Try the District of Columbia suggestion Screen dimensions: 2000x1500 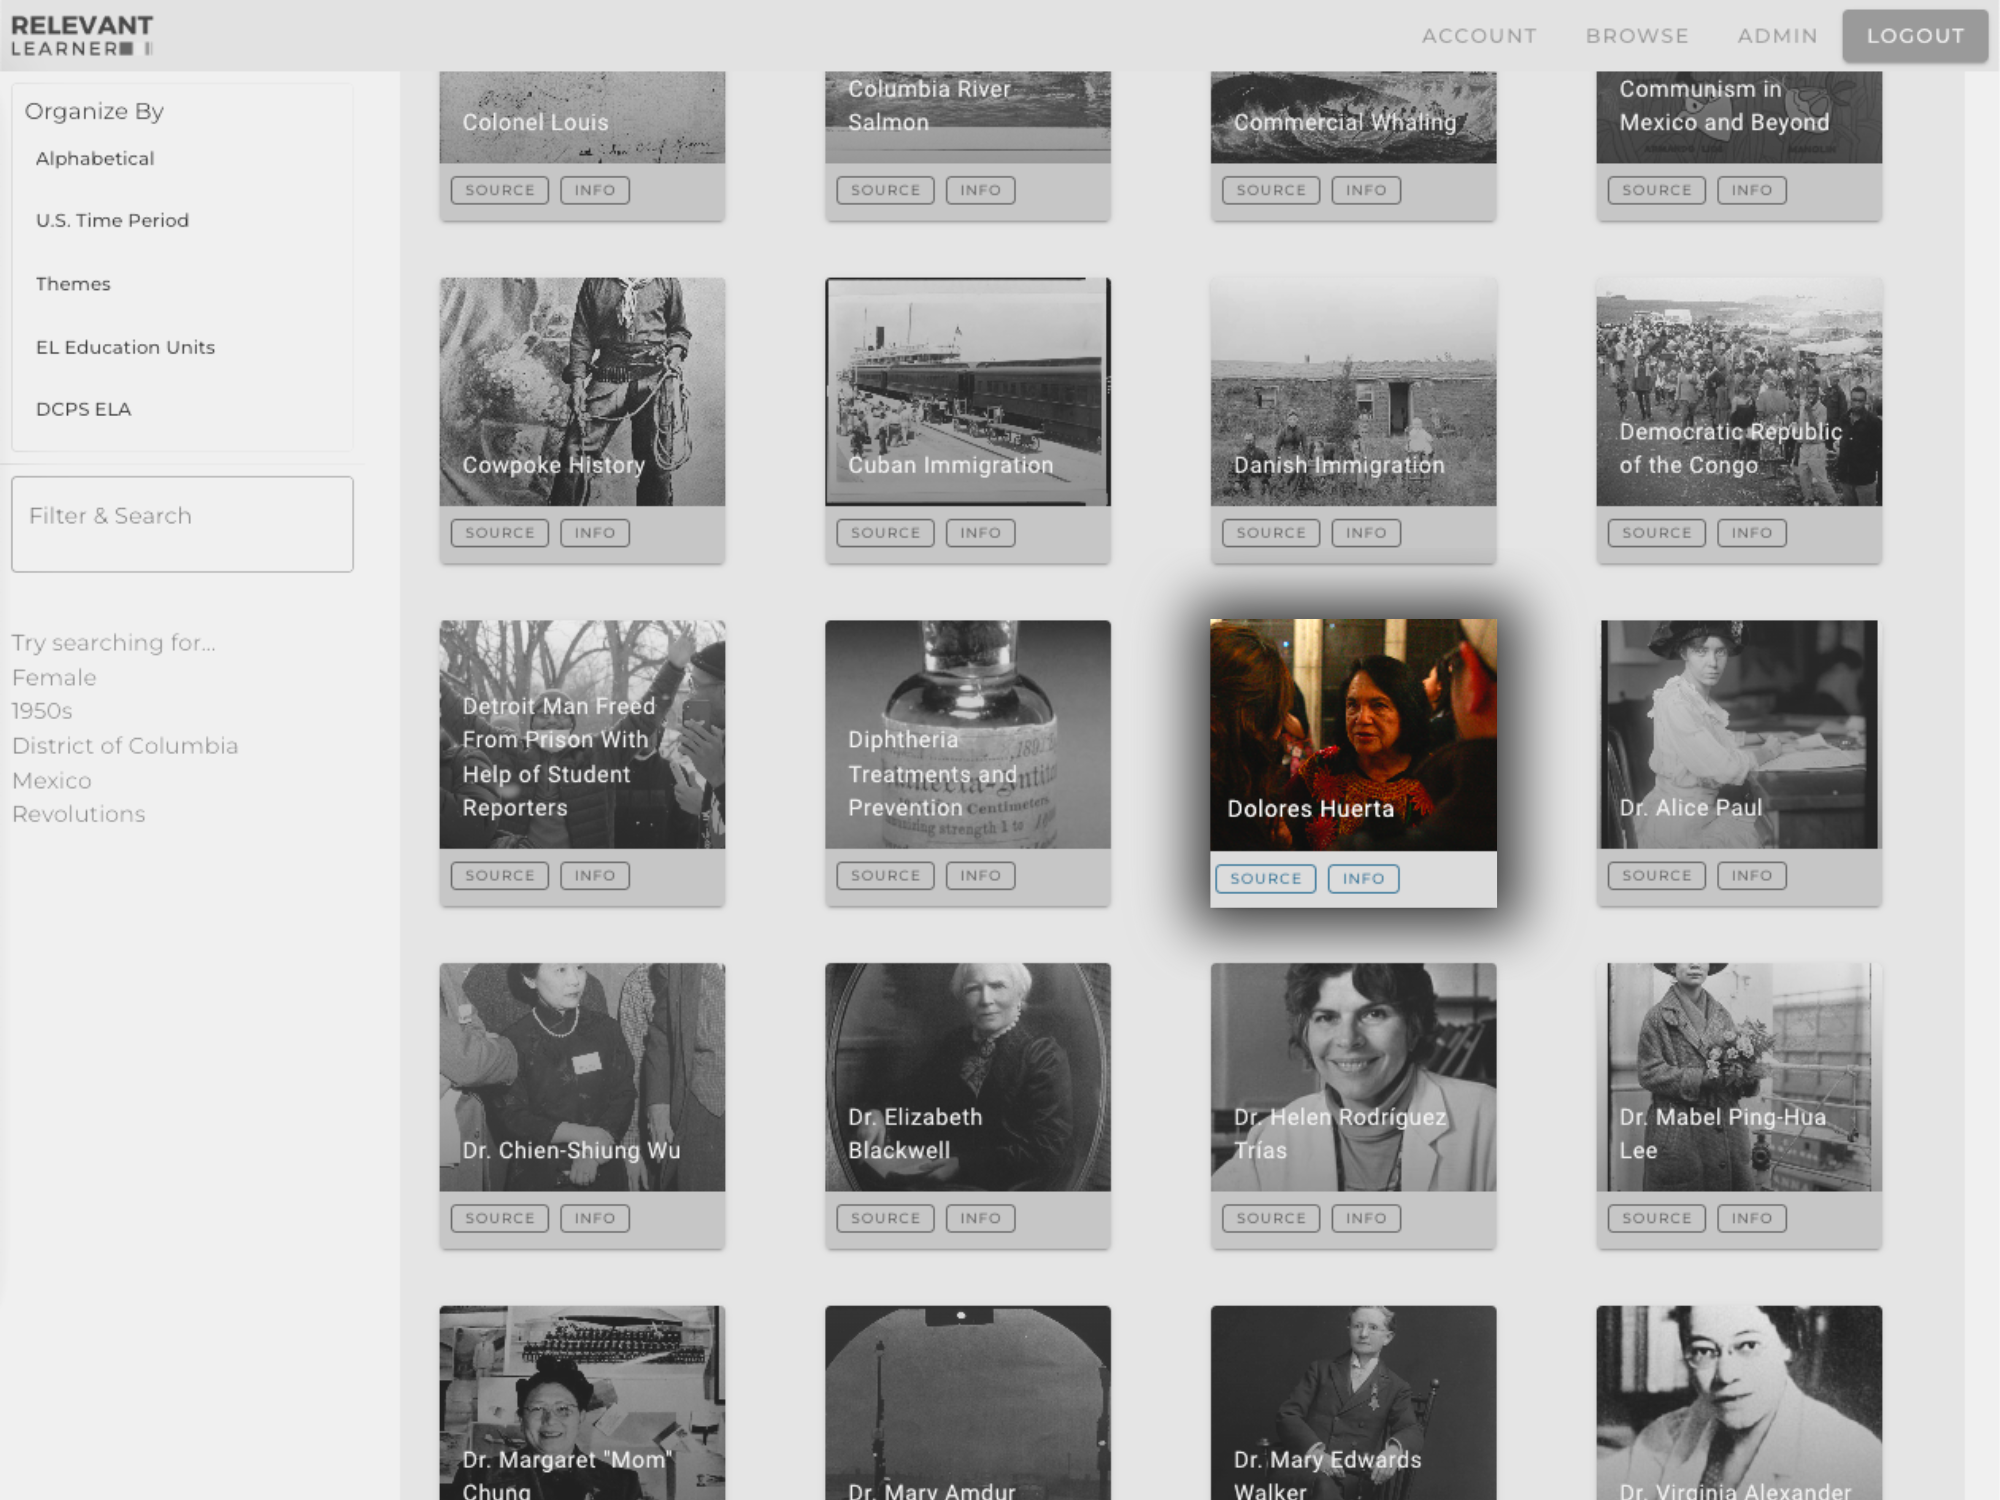tap(125, 746)
